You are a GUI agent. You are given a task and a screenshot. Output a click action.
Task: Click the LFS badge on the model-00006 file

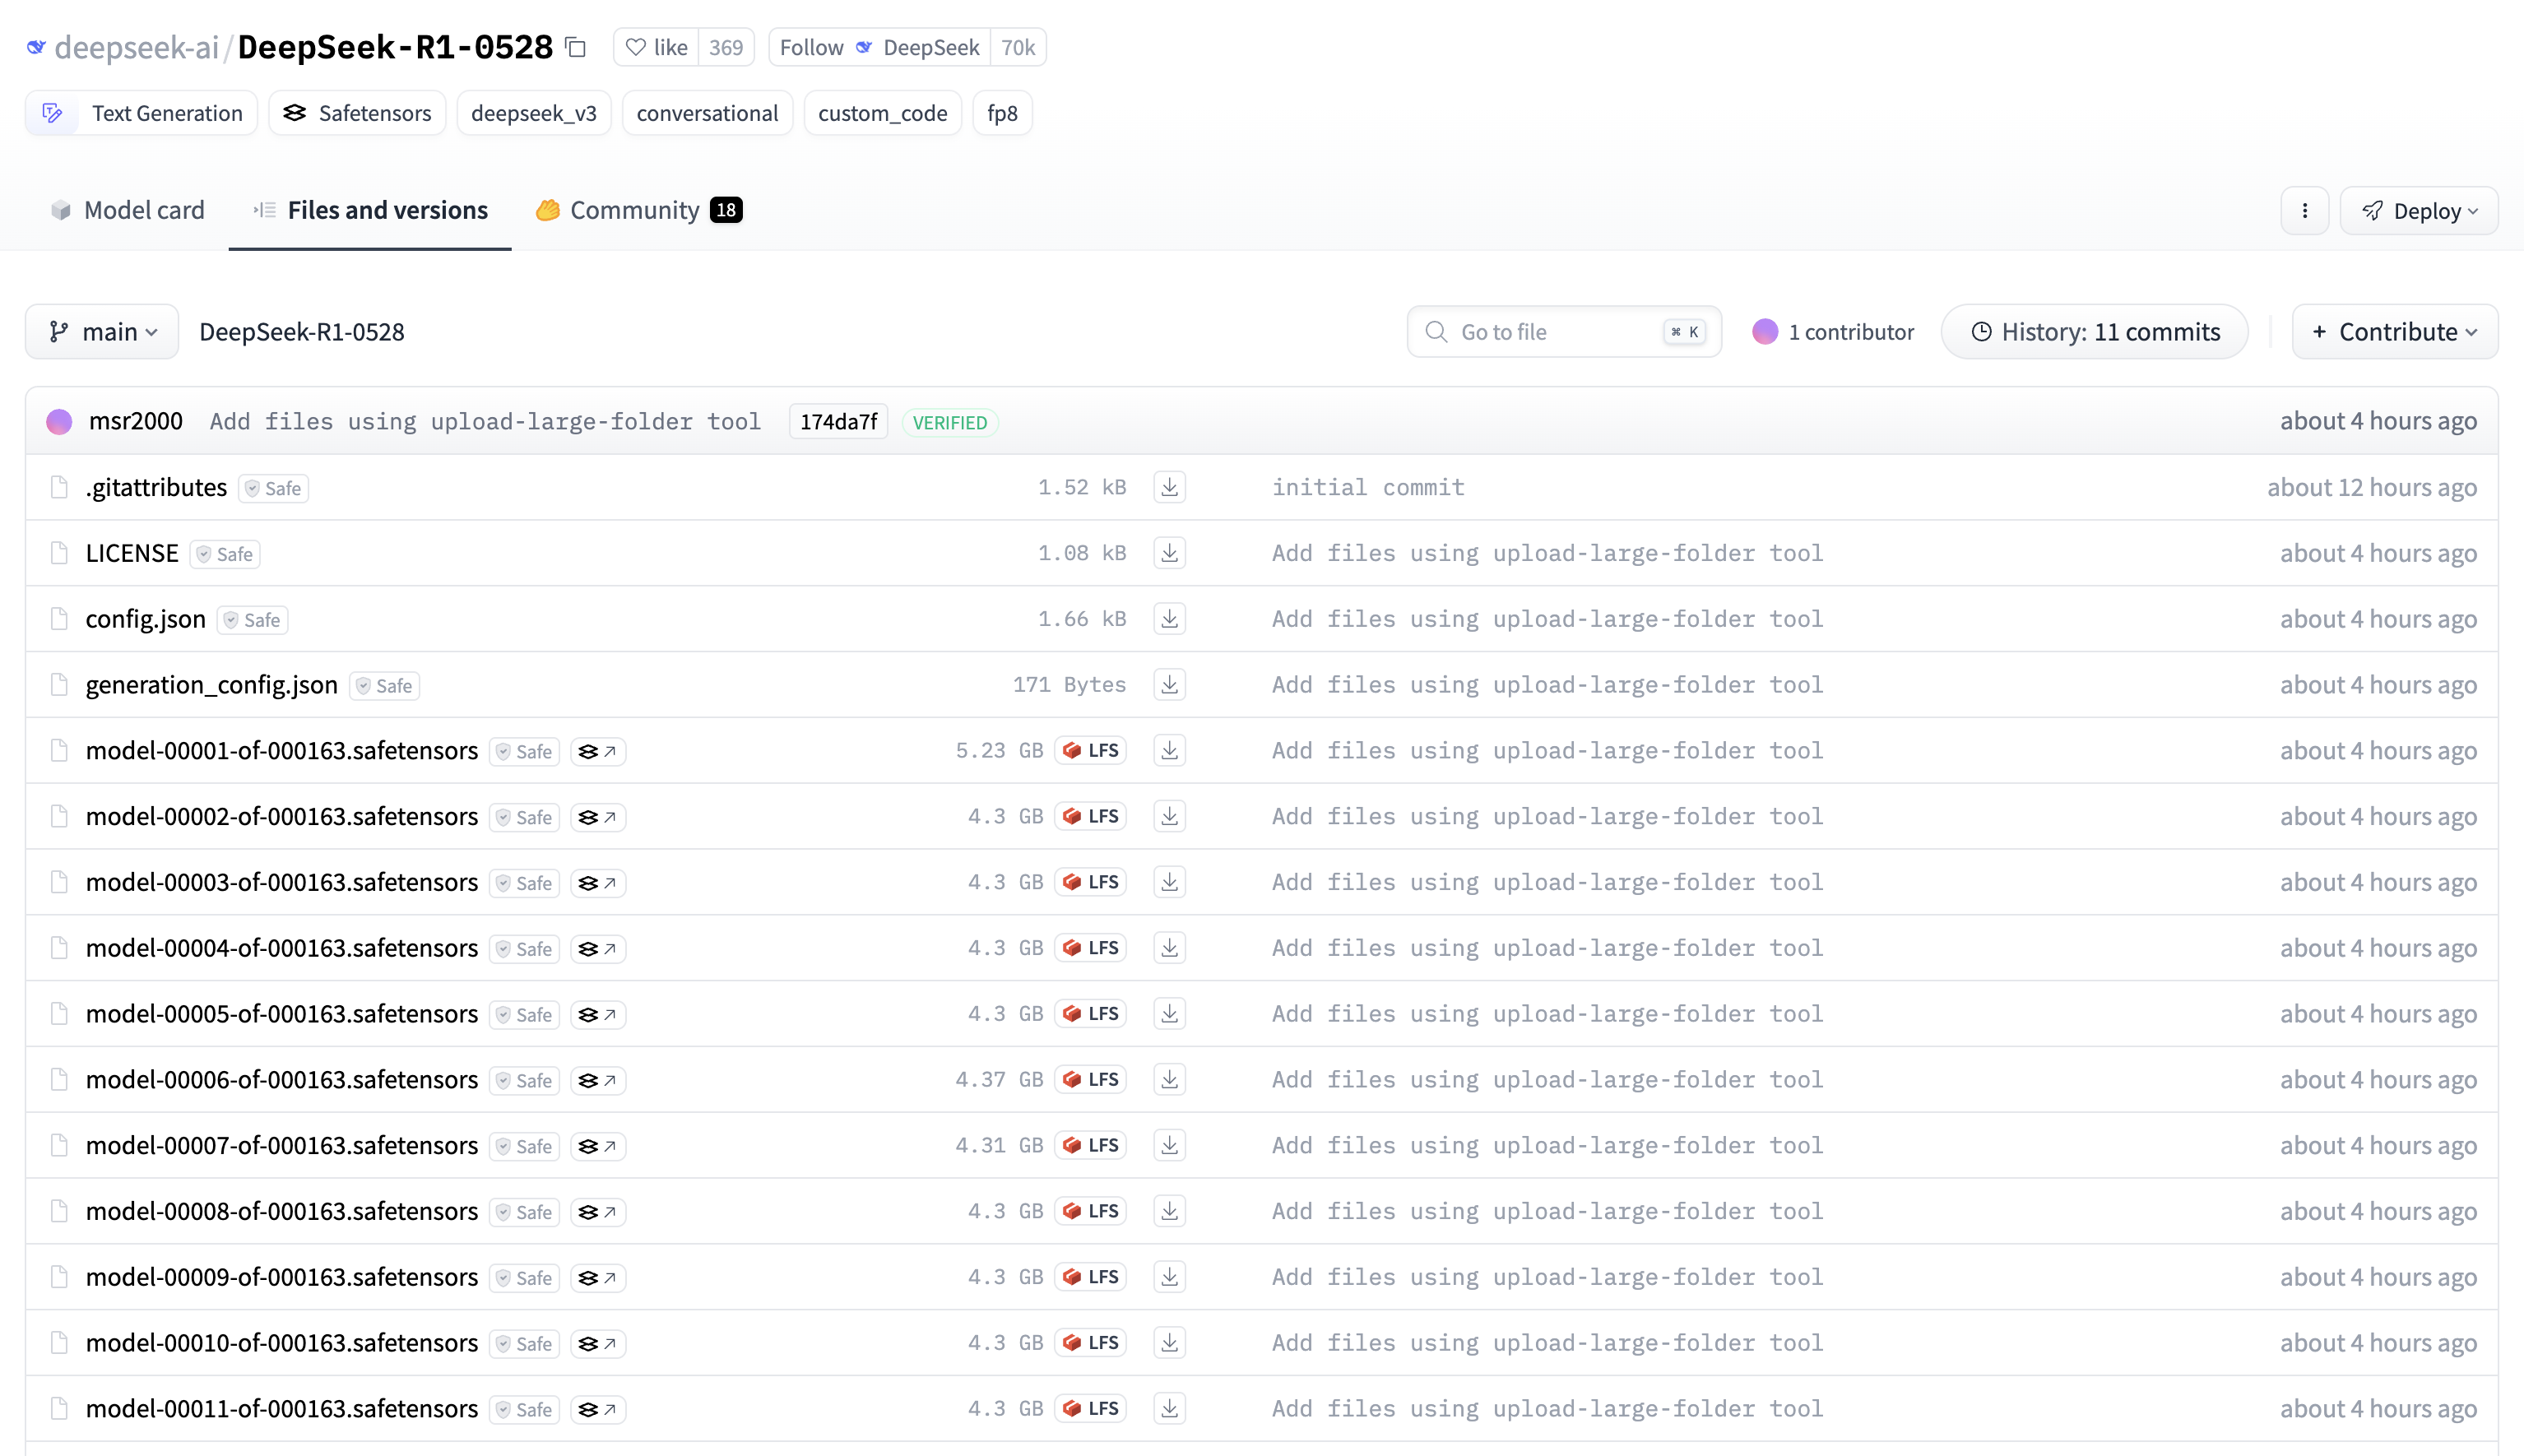tap(1091, 1080)
